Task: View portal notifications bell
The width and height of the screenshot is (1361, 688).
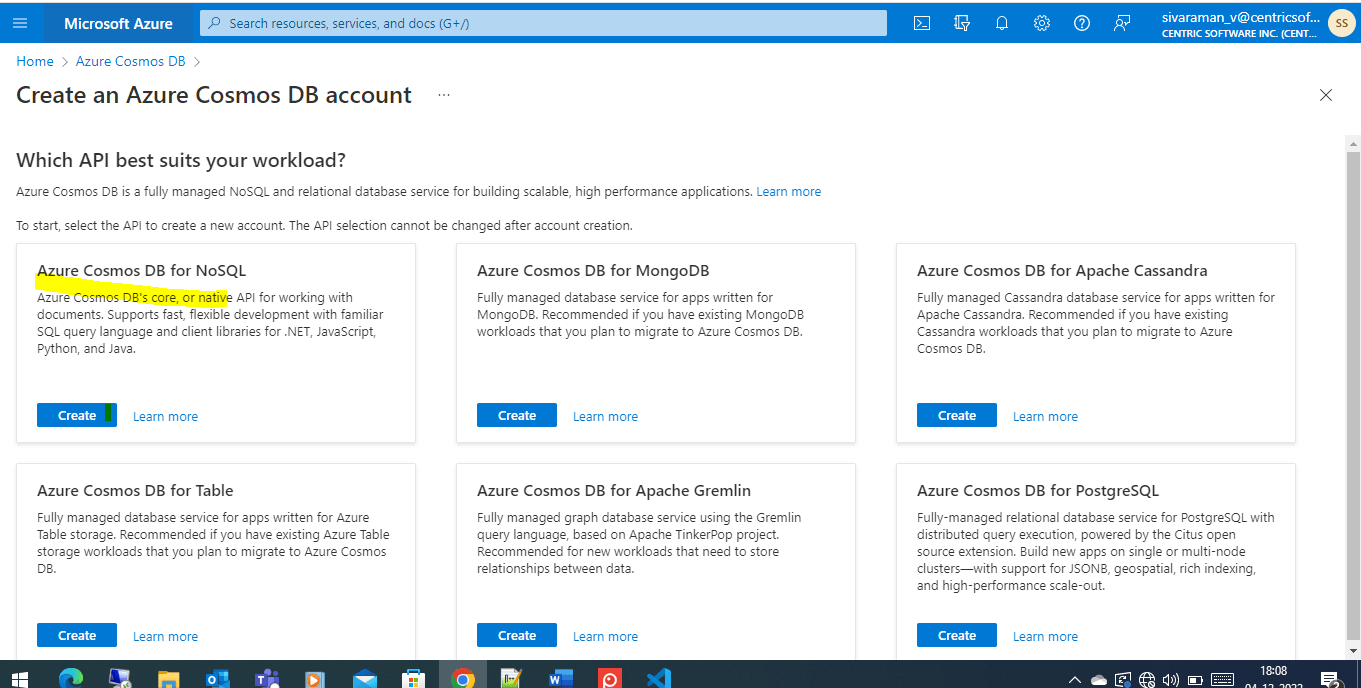Action: pyautogui.click(x=1001, y=22)
